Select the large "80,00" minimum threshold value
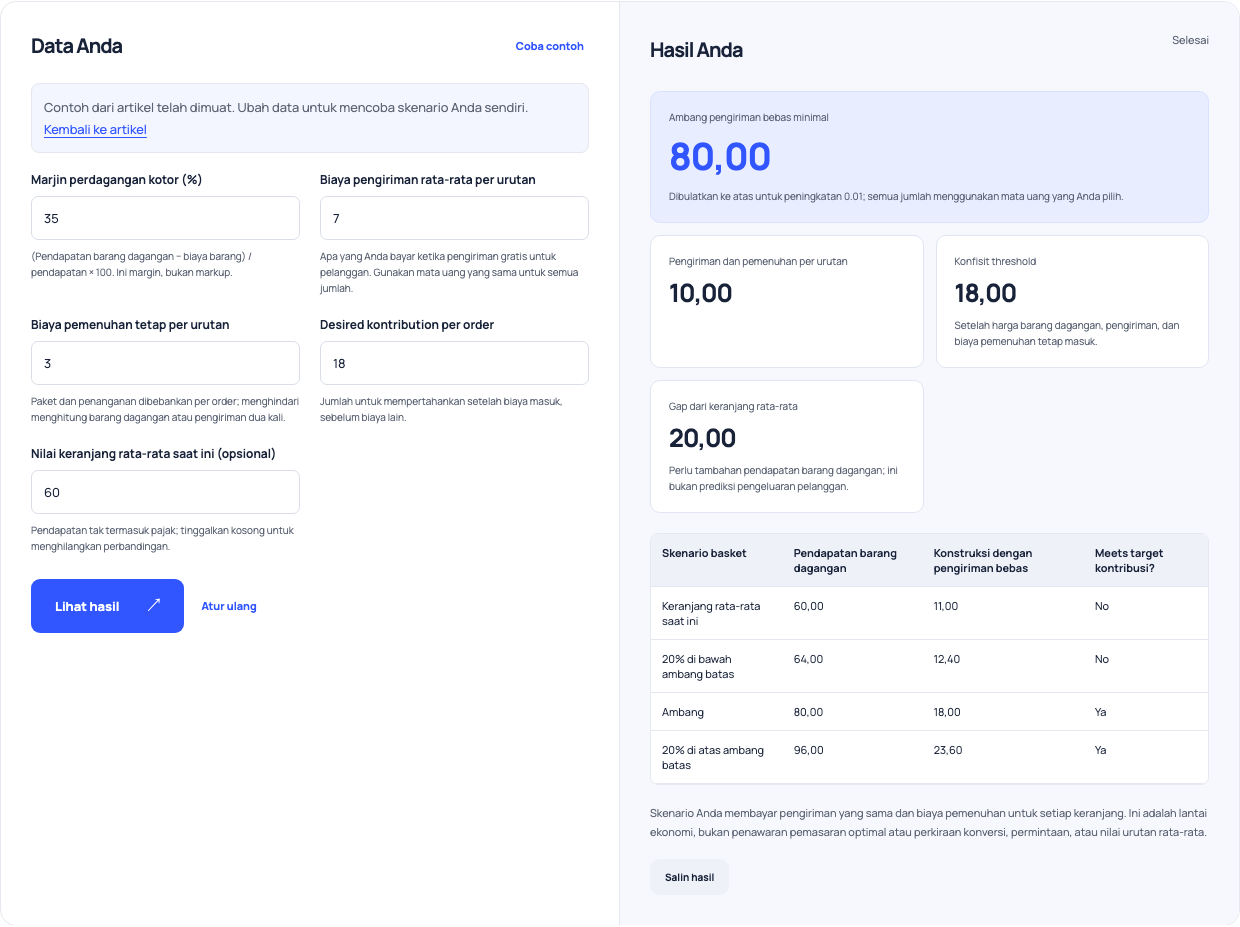 click(x=720, y=157)
